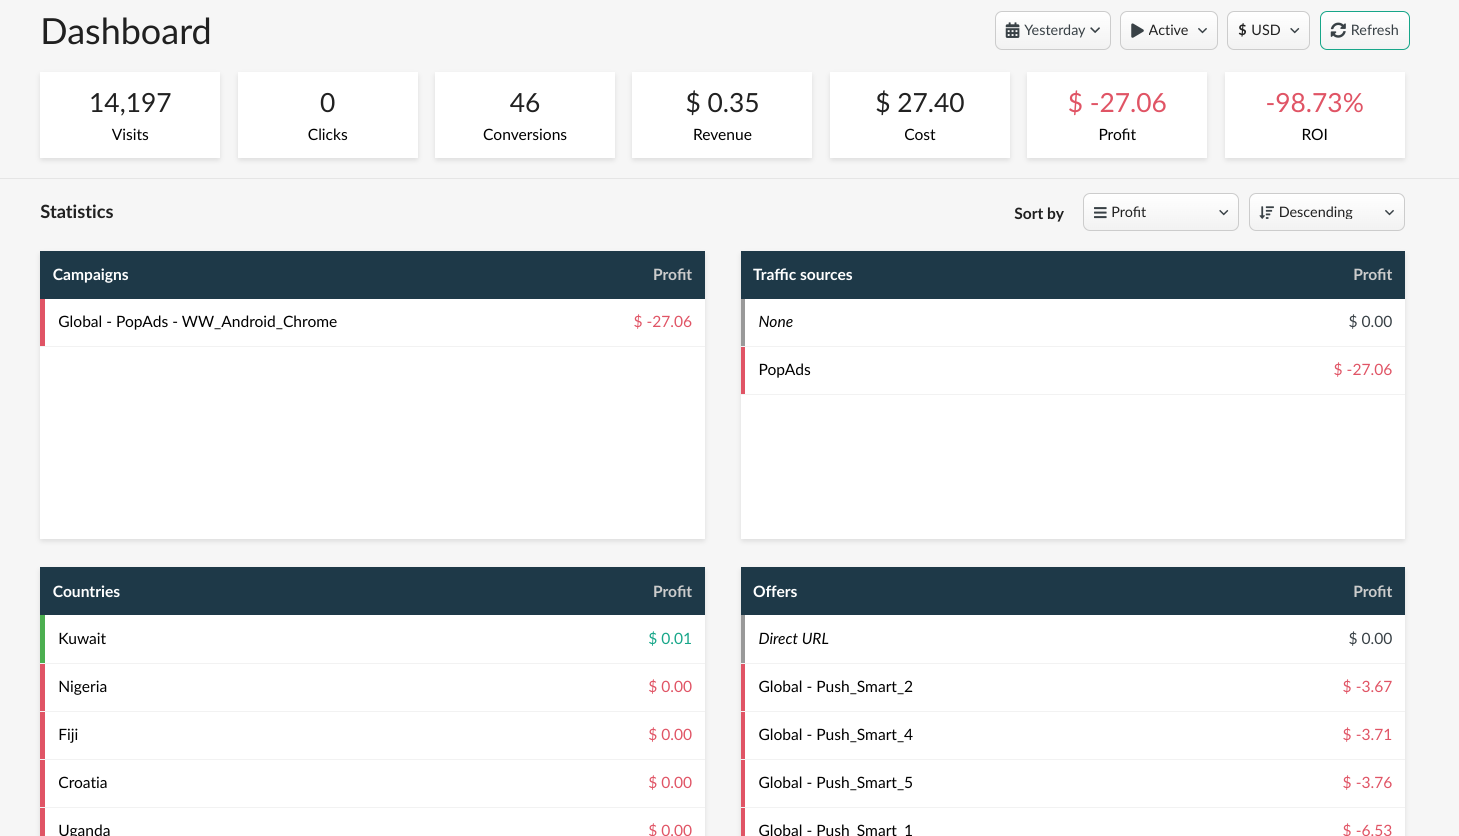
Task: Click the play icon beside Active
Action: tap(1137, 31)
